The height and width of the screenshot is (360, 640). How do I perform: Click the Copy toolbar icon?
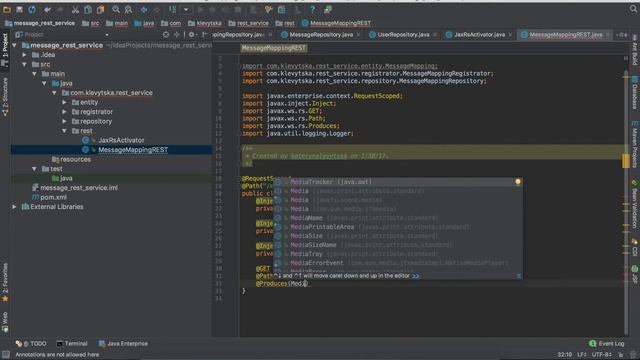click(88, 9)
